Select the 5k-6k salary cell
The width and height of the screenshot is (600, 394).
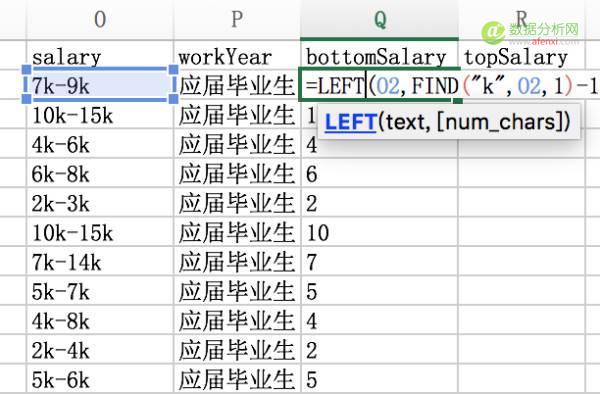[x=100, y=379]
